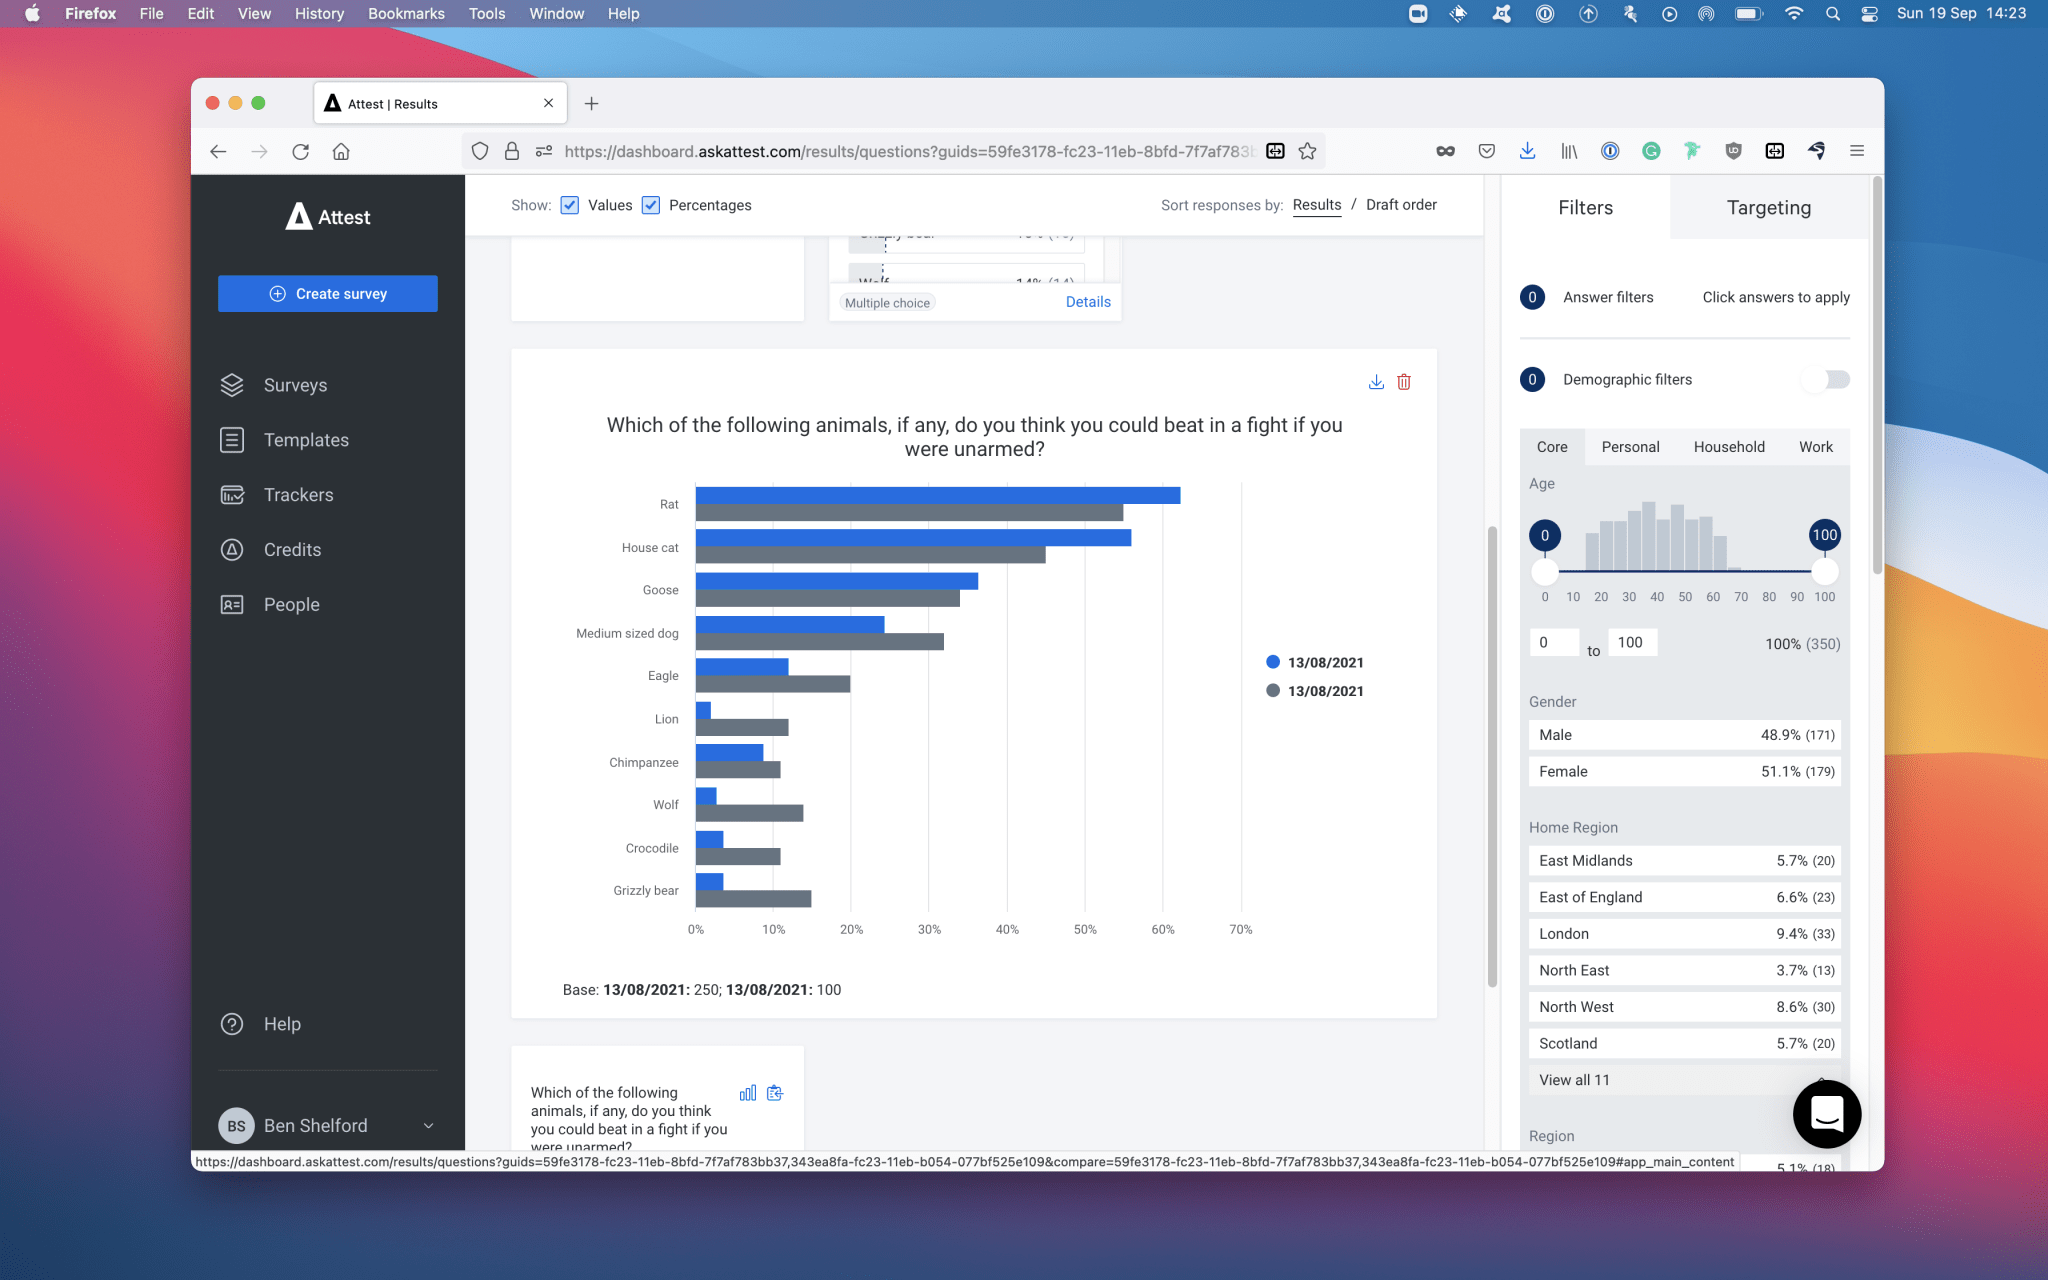Click the Trackers navigation link
Image resolution: width=2048 pixels, height=1280 pixels.
point(299,495)
